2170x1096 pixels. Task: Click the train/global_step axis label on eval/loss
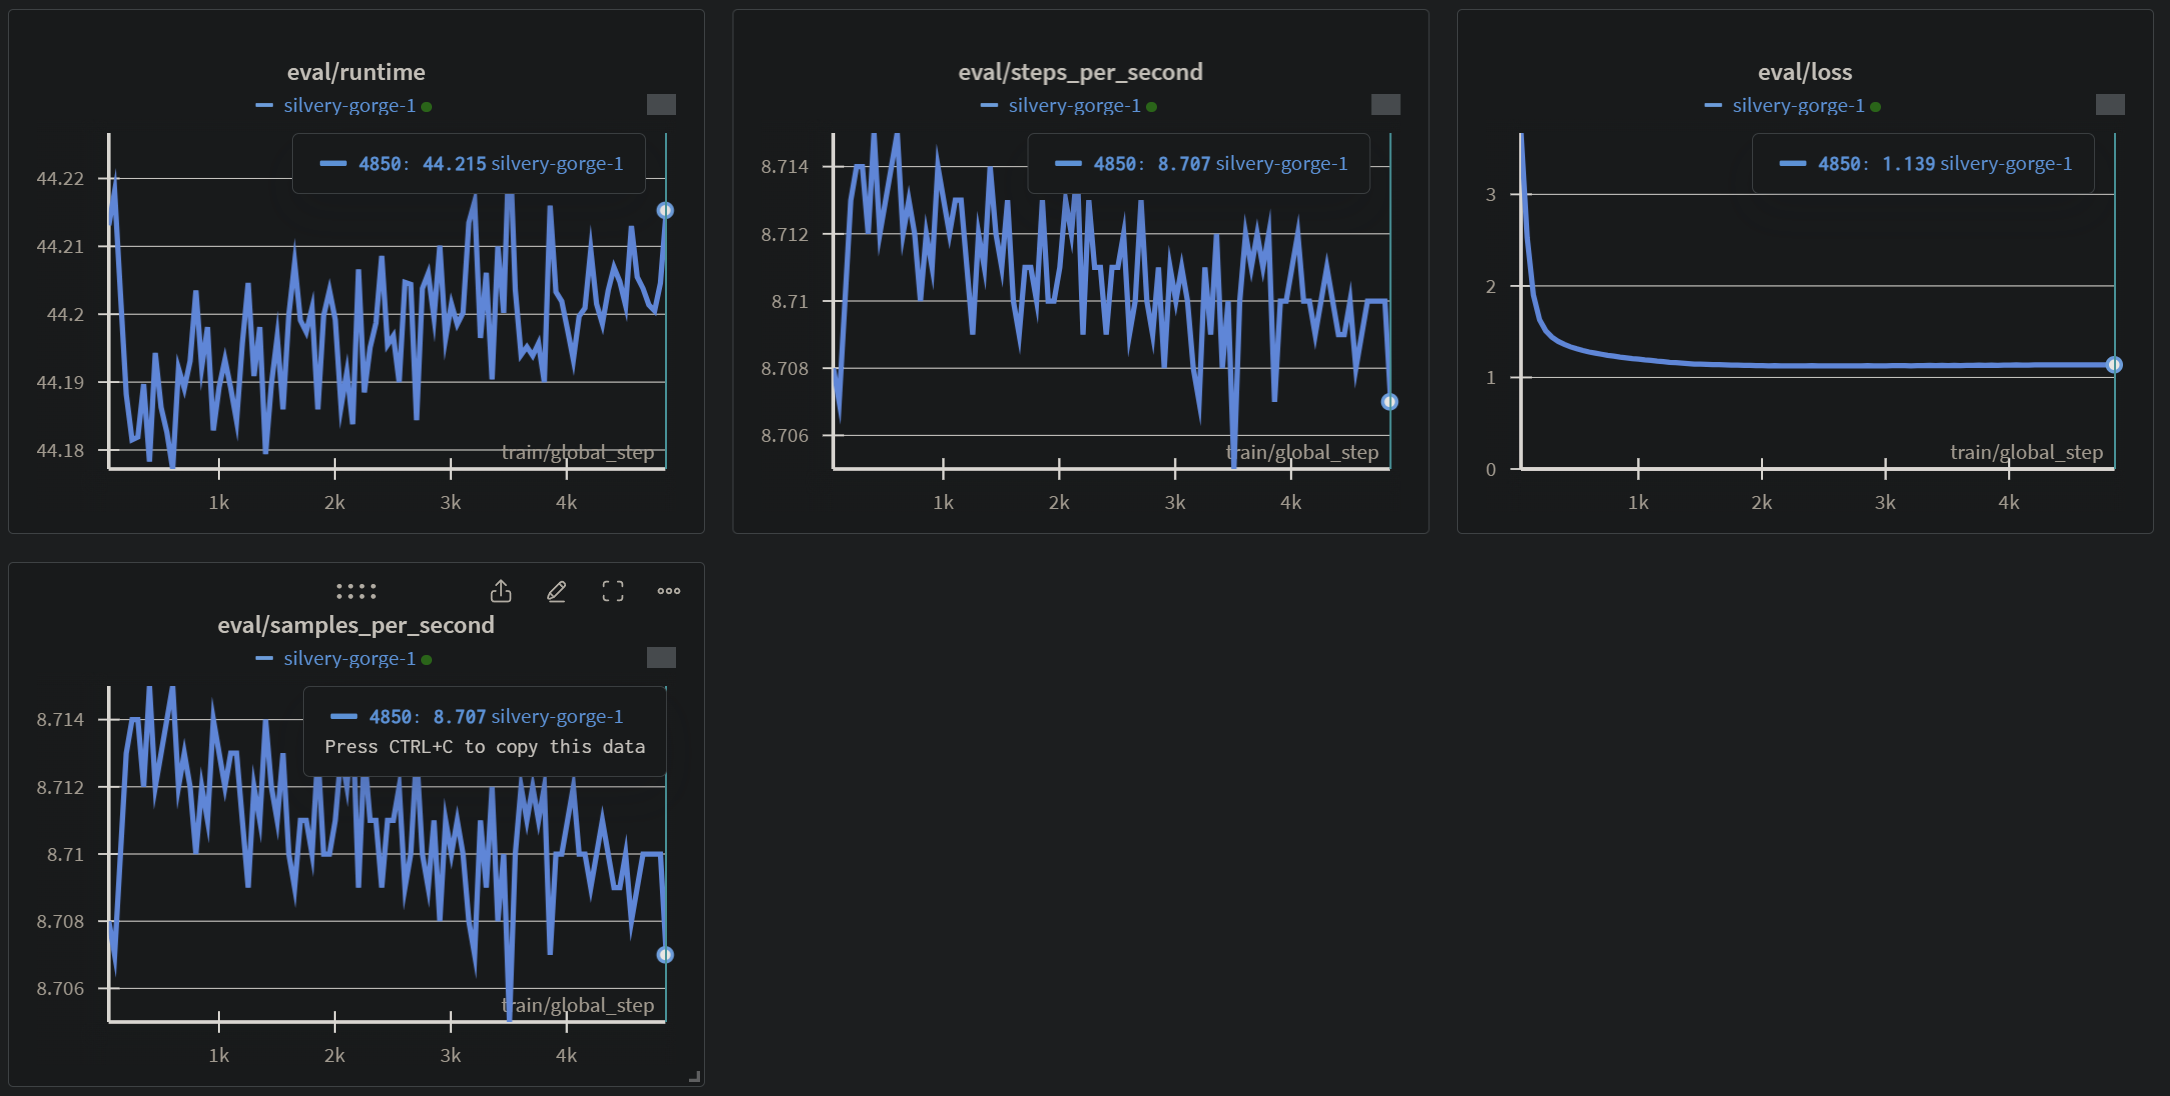coord(2025,452)
